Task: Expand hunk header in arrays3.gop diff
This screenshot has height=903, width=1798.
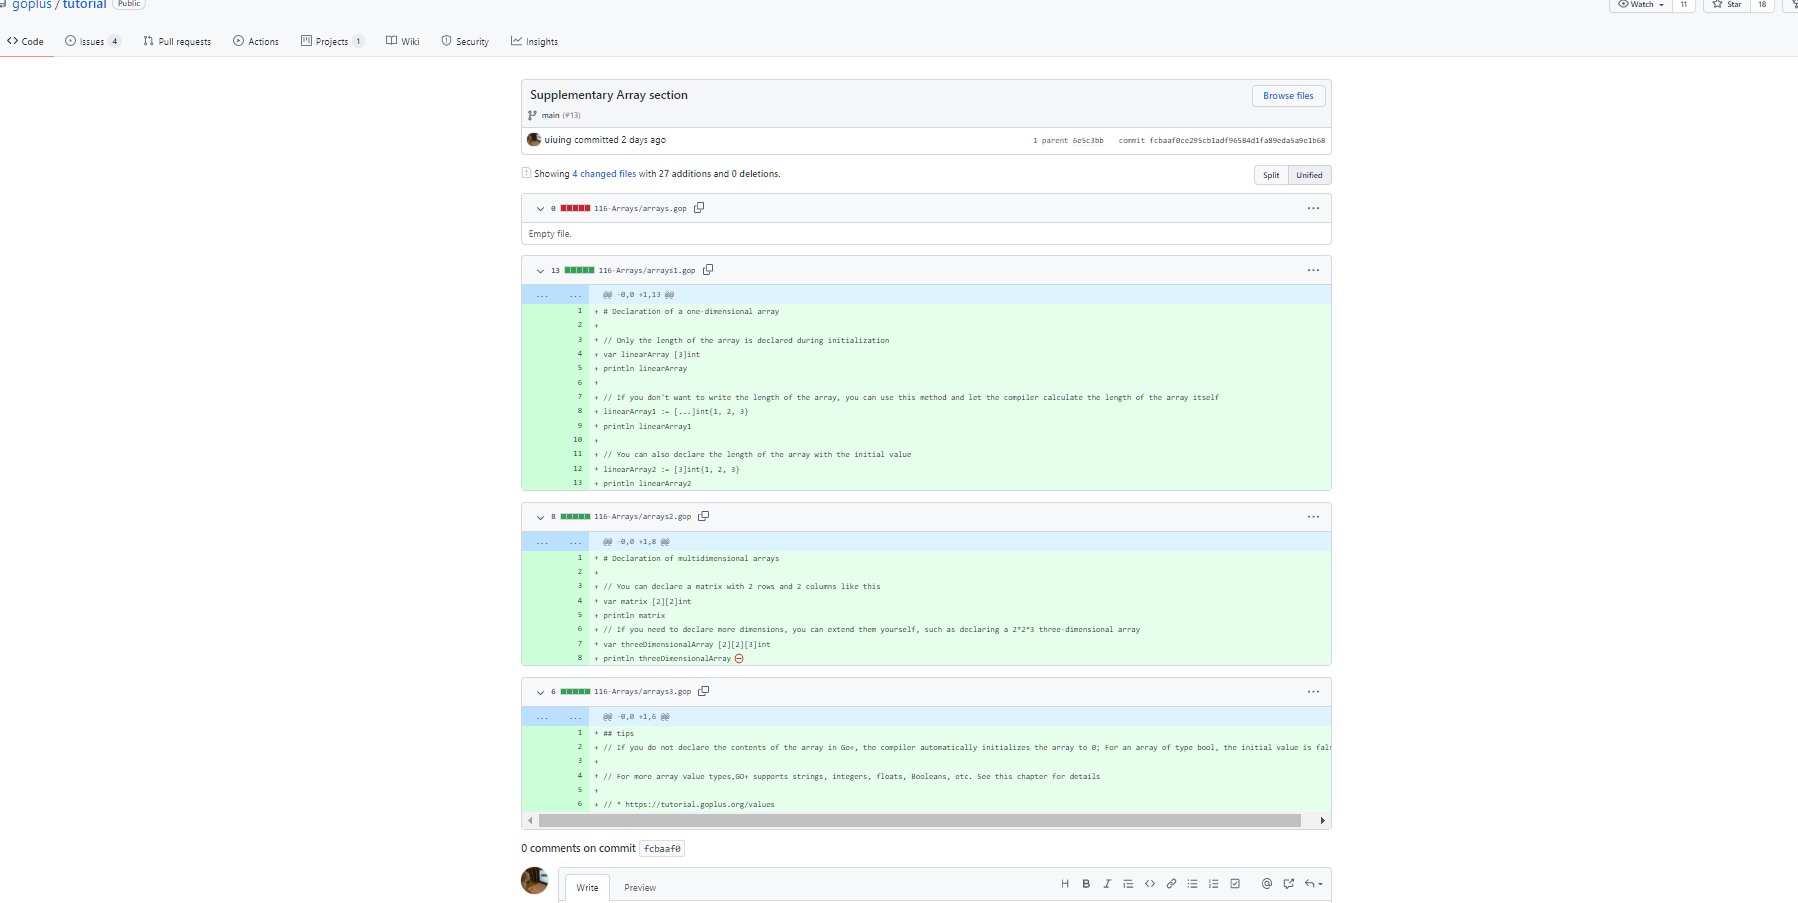Action: pos(555,717)
